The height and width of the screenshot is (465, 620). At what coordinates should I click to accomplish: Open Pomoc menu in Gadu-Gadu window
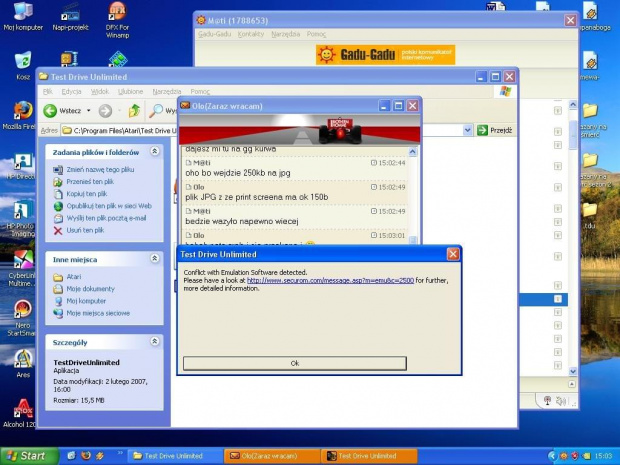click(316, 34)
